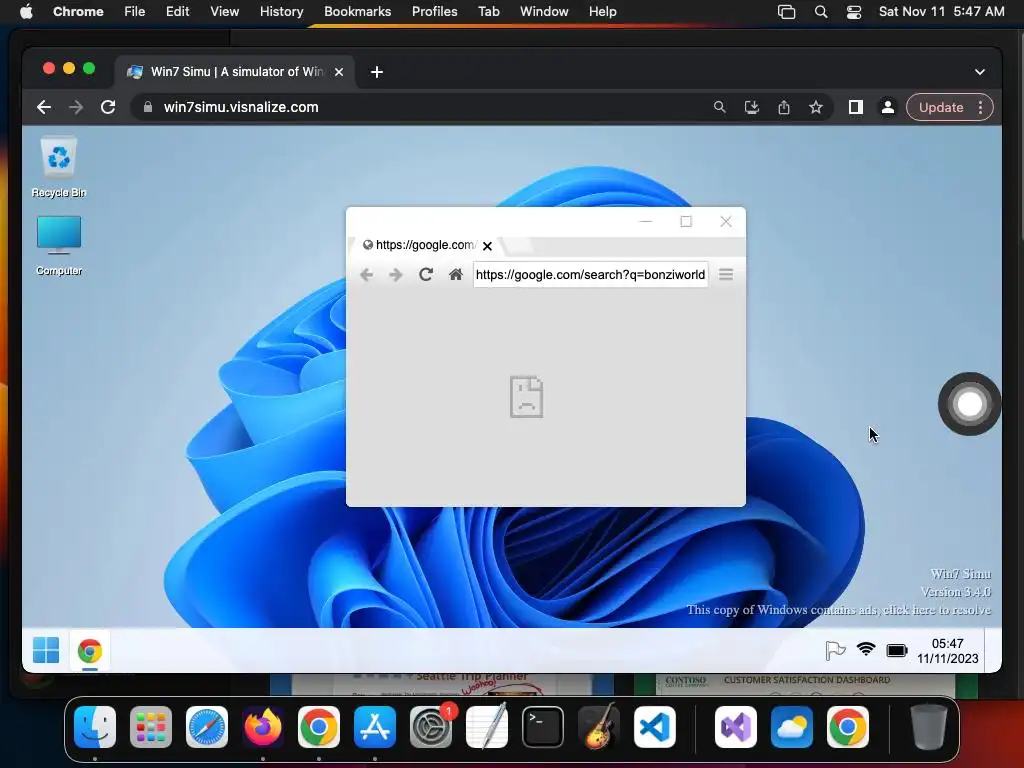
Task: Open GarageBand from the Dock
Action: coord(599,726)
